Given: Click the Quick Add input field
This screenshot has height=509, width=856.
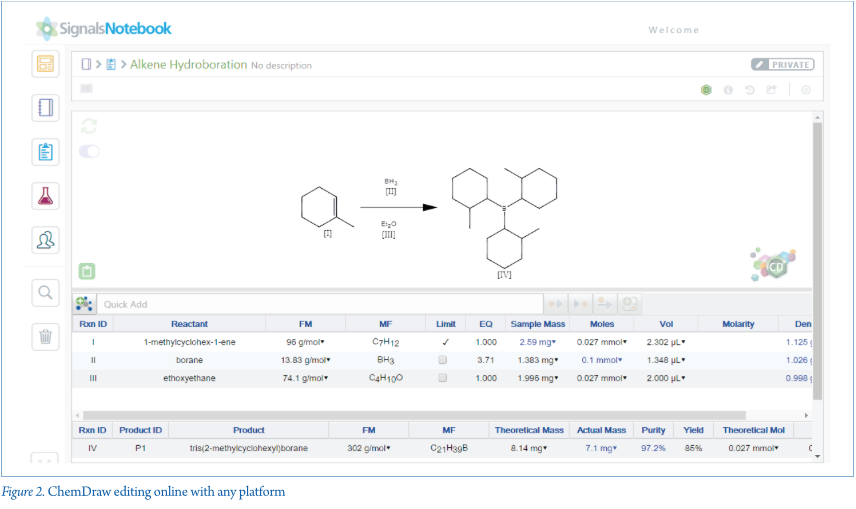Looking at the screenshot, I should [x=320, y=304].
